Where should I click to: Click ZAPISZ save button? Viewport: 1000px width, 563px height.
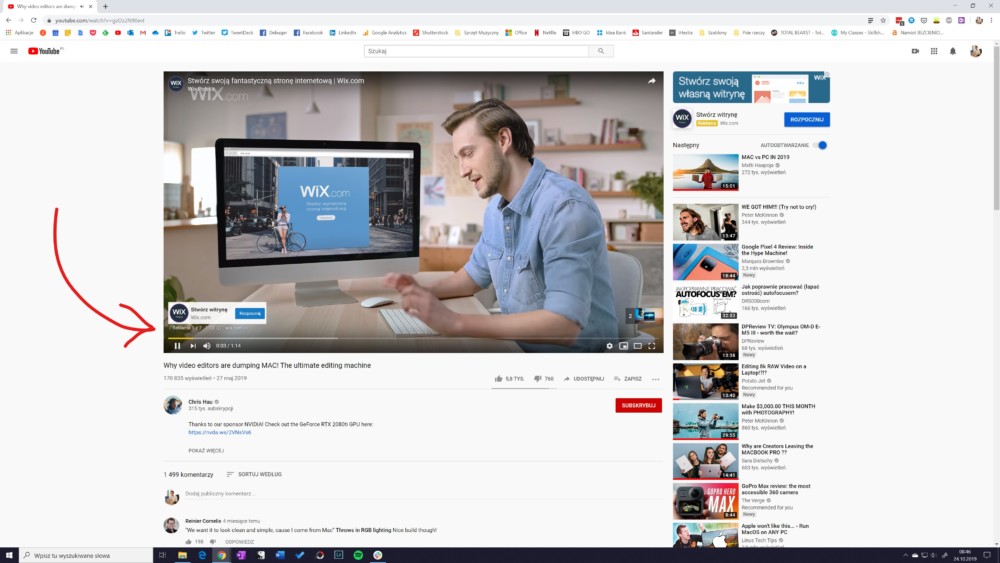click(628, 379)
